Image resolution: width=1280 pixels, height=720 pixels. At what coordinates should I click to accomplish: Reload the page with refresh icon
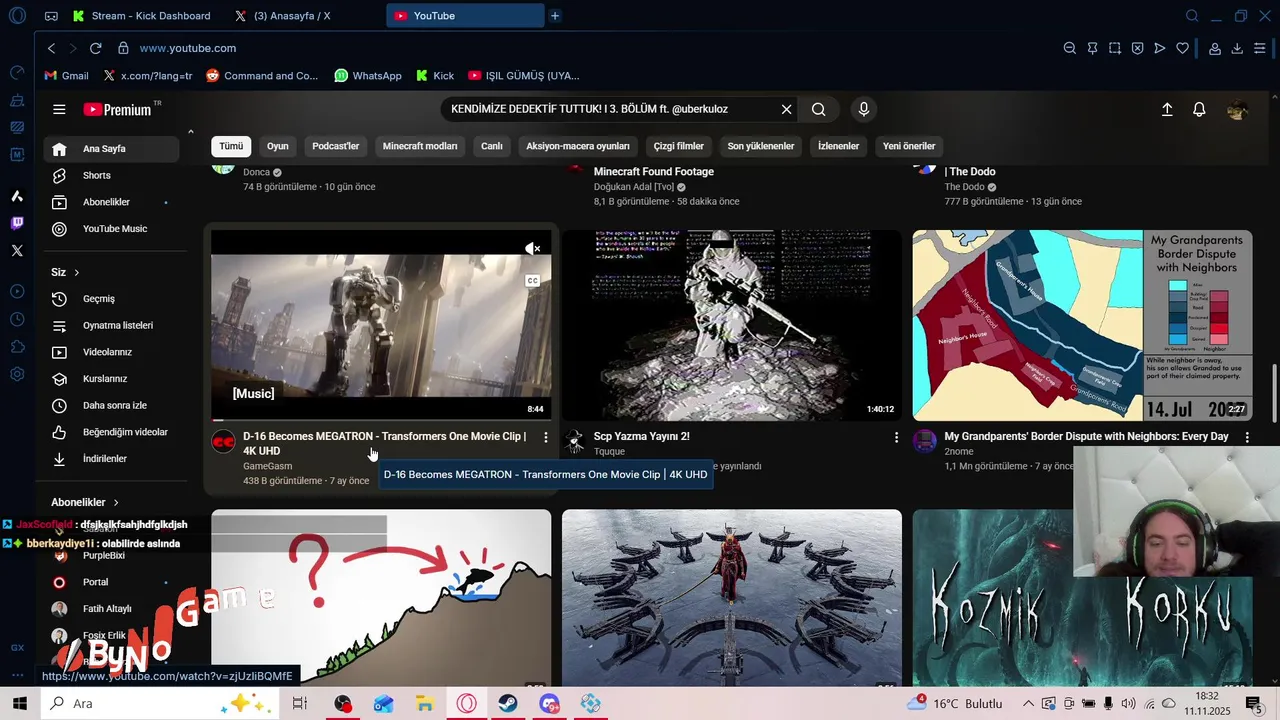click(96, 48)
